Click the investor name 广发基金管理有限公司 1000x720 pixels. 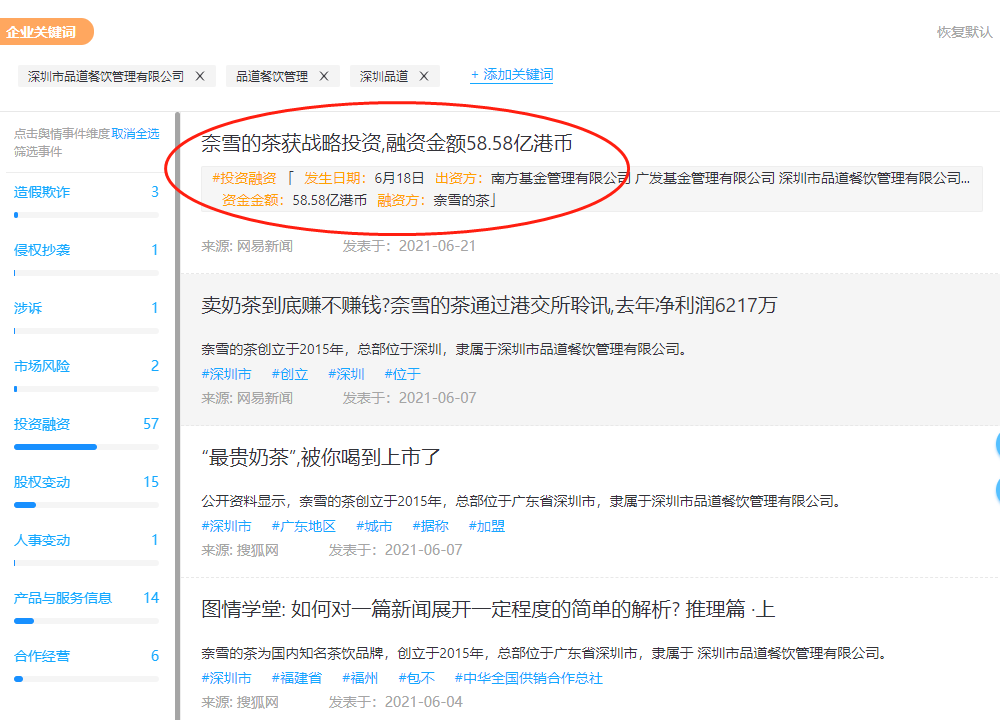point(705,179)
